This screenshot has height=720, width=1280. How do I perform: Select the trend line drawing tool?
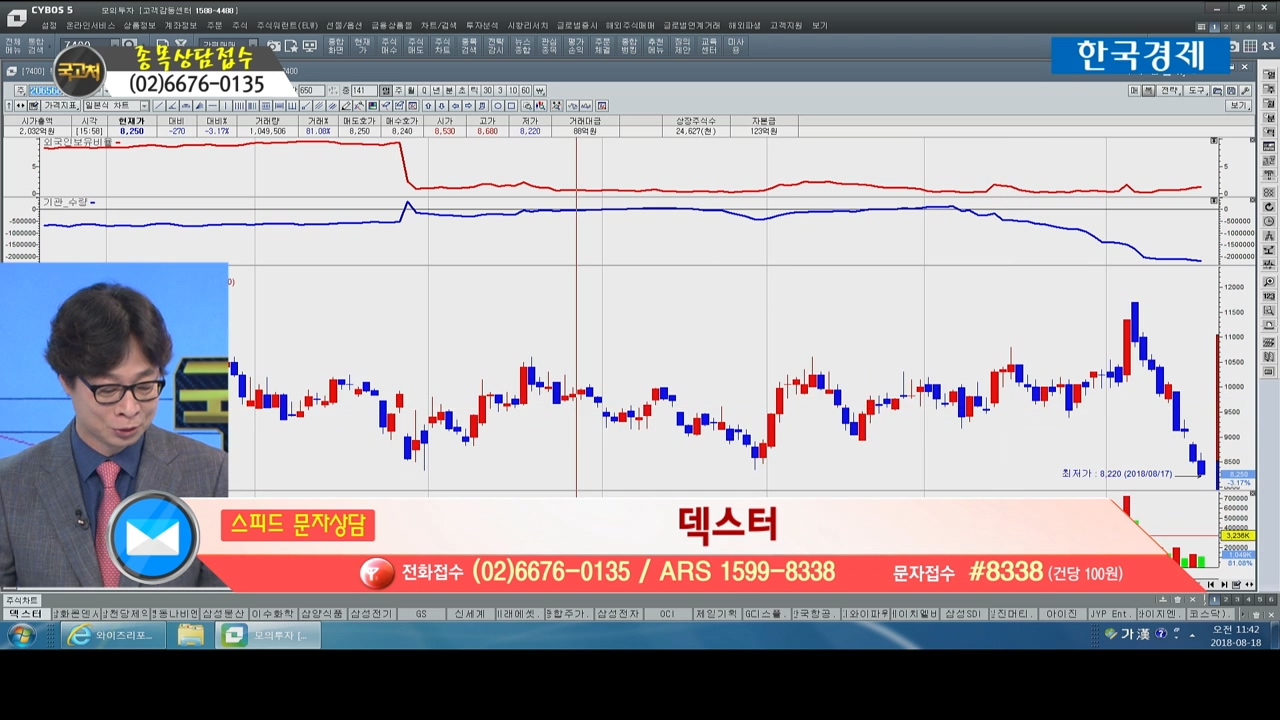pos(160,106)
